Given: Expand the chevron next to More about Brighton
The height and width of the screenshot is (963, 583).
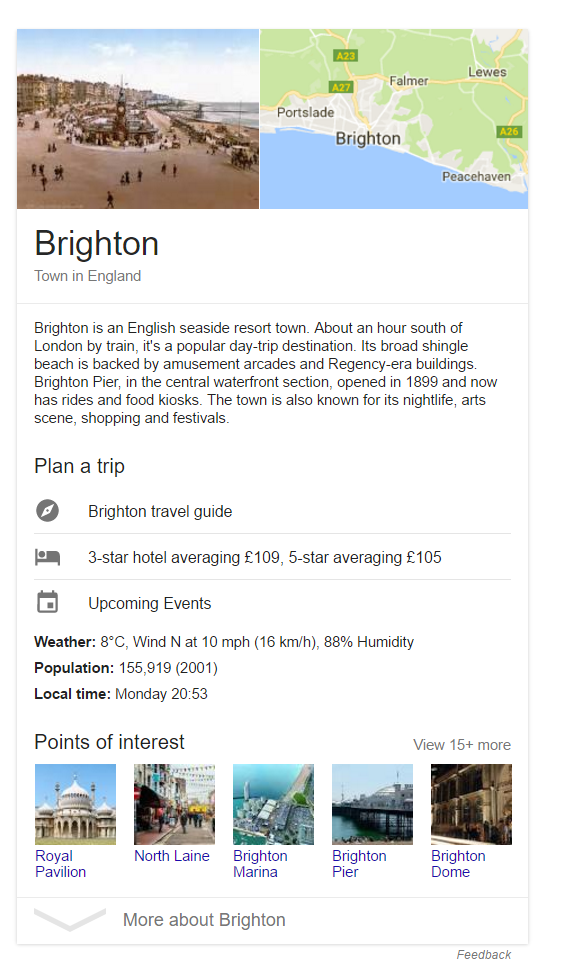Looking at the screenshot, I should tap(69, 919).
